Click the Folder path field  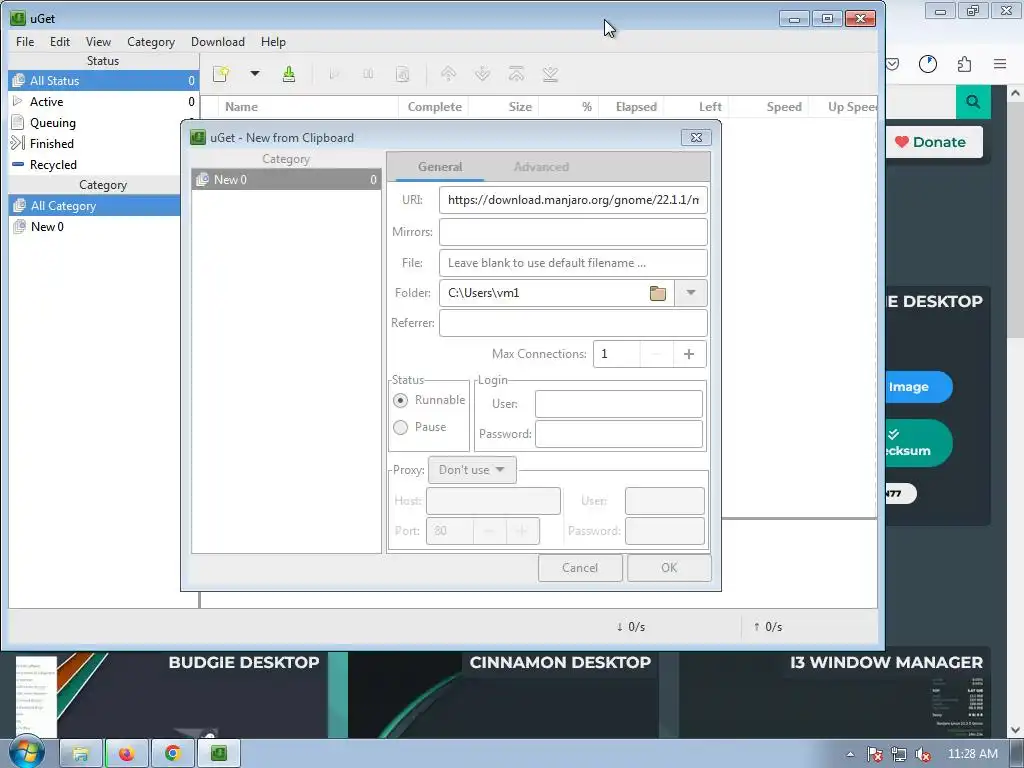pyautogui.click(x=543, y=293)
